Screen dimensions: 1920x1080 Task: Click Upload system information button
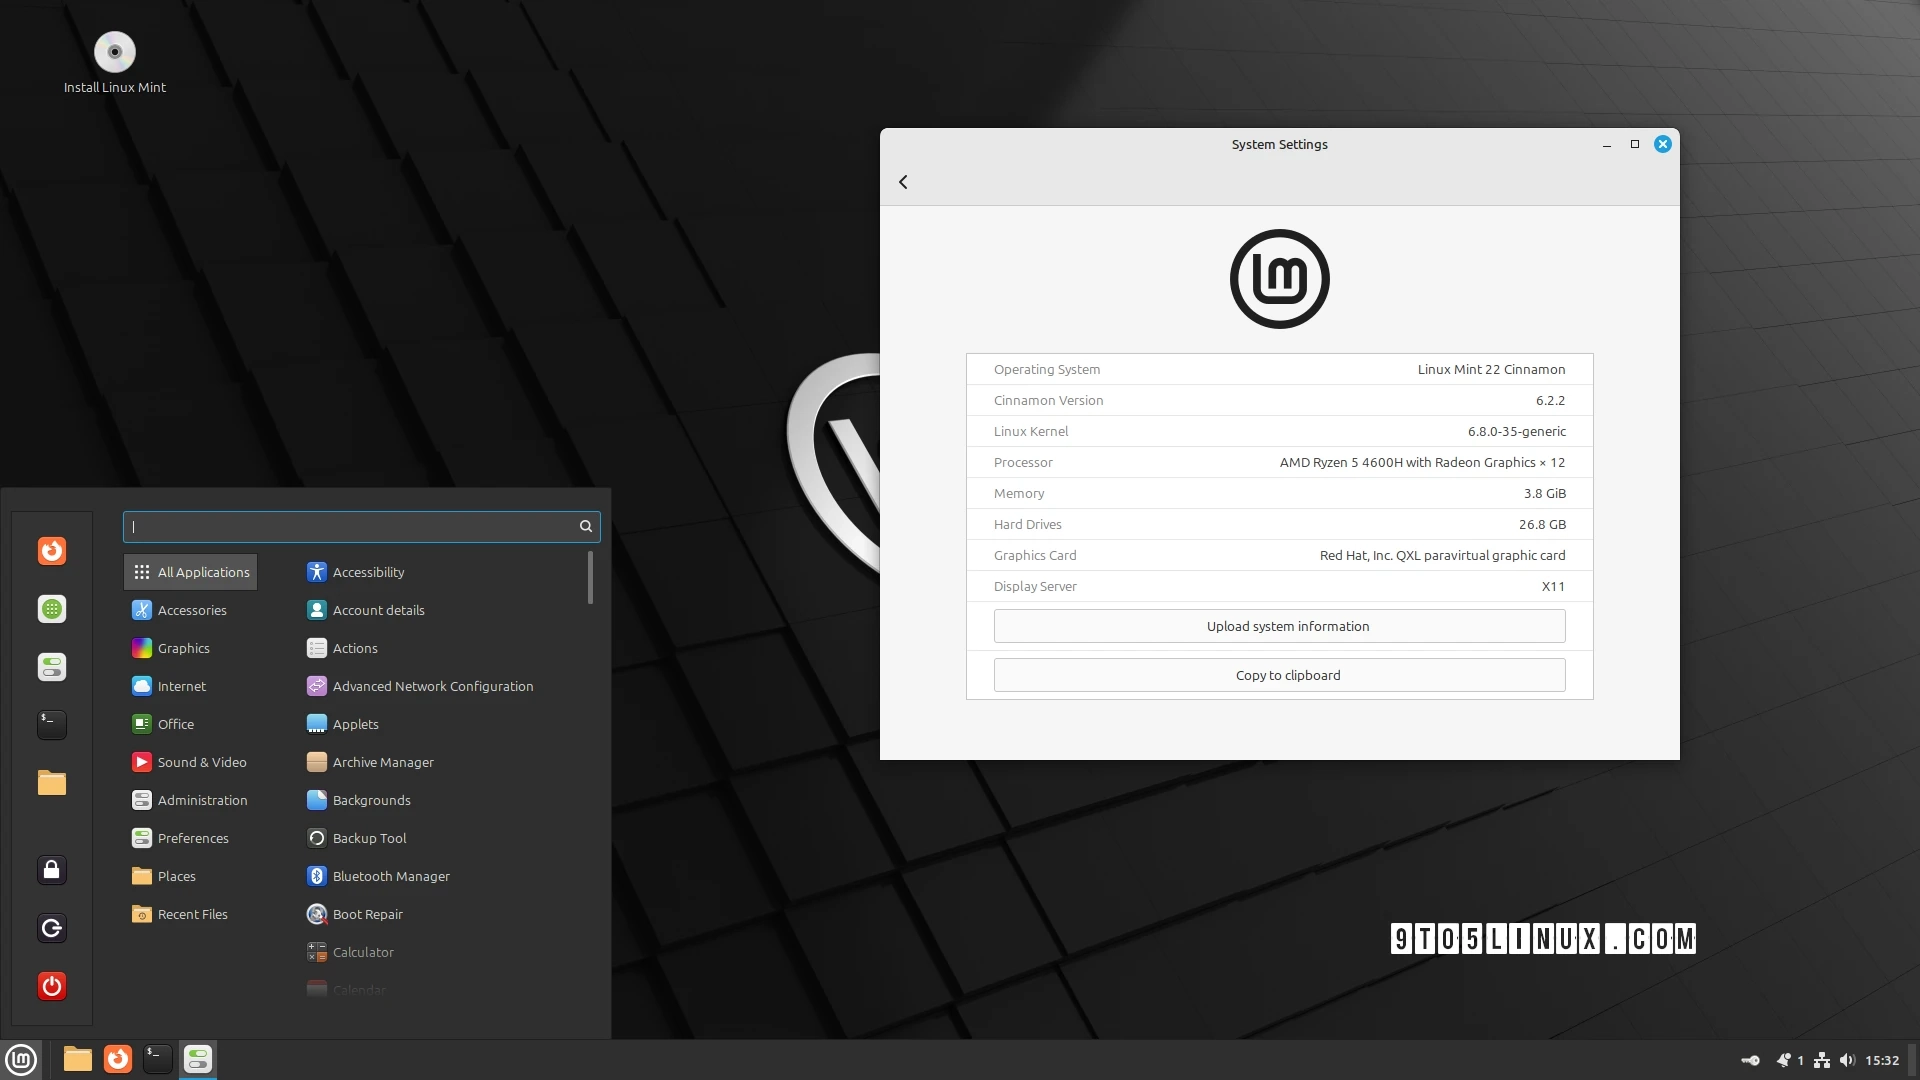(1279, 625)
